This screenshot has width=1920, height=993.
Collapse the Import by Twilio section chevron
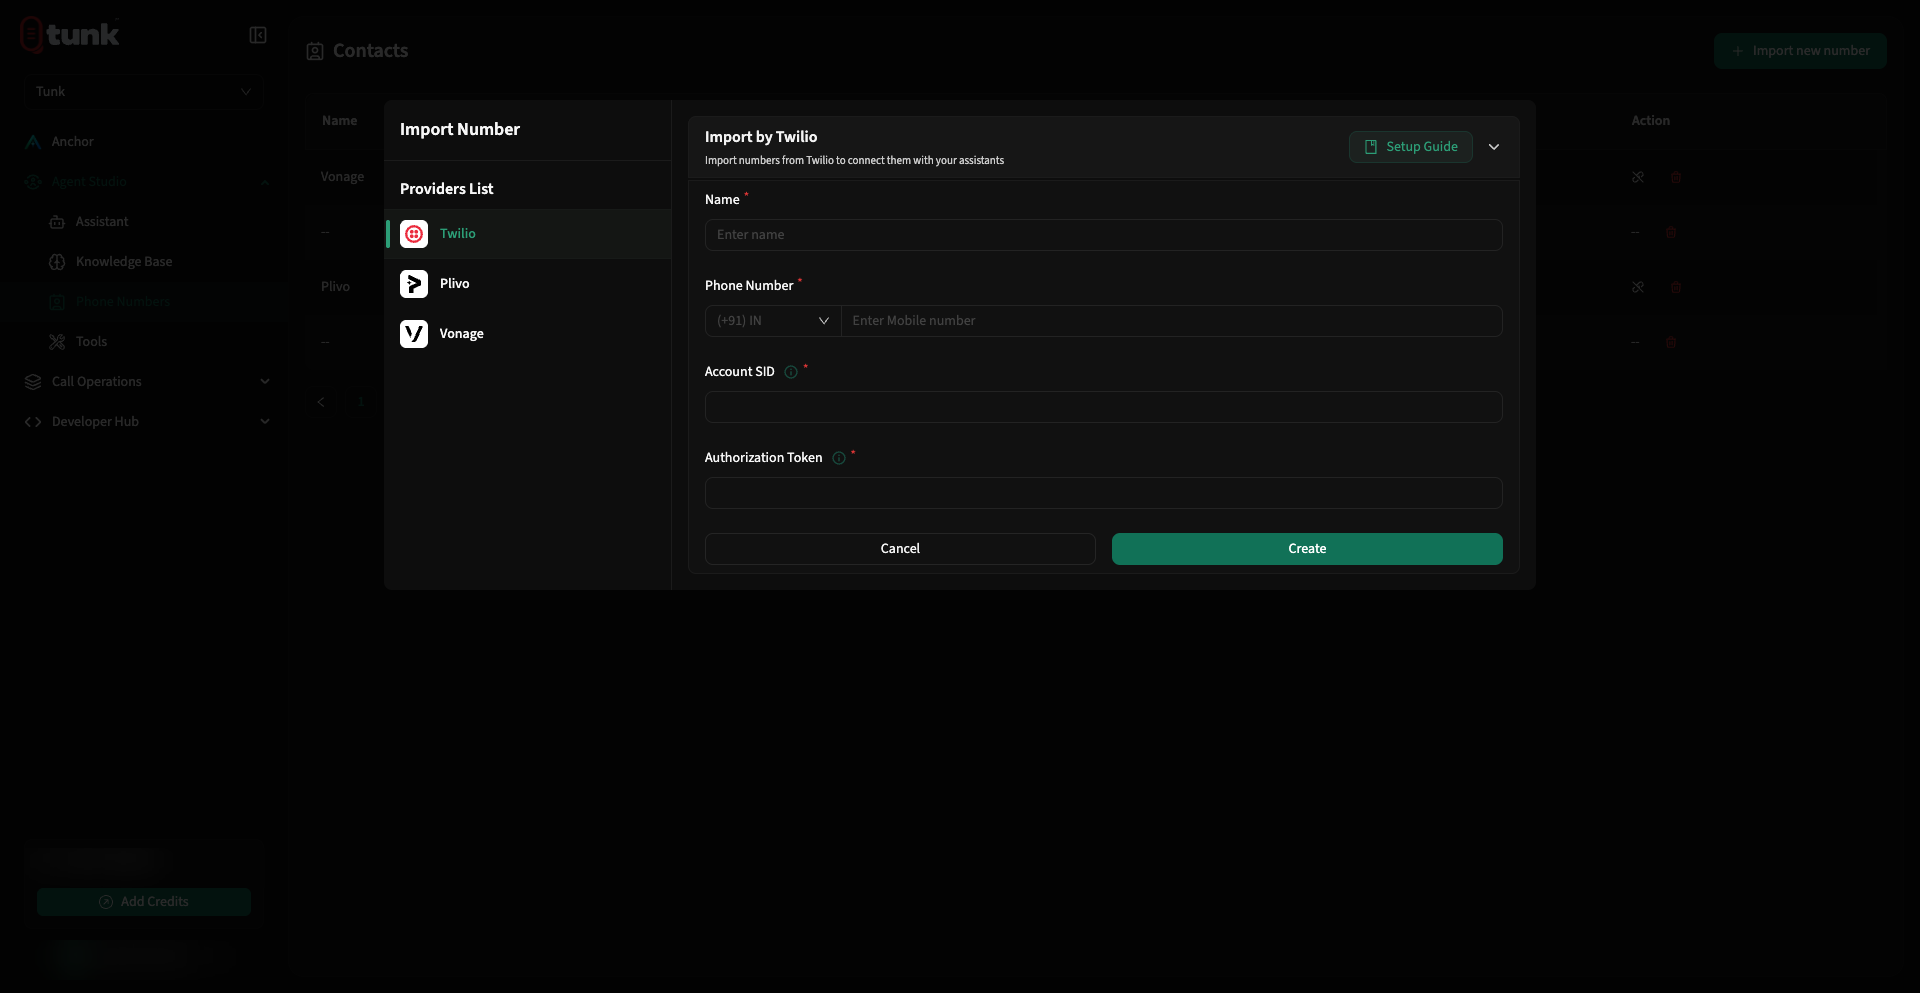(x=1494, y=147)
